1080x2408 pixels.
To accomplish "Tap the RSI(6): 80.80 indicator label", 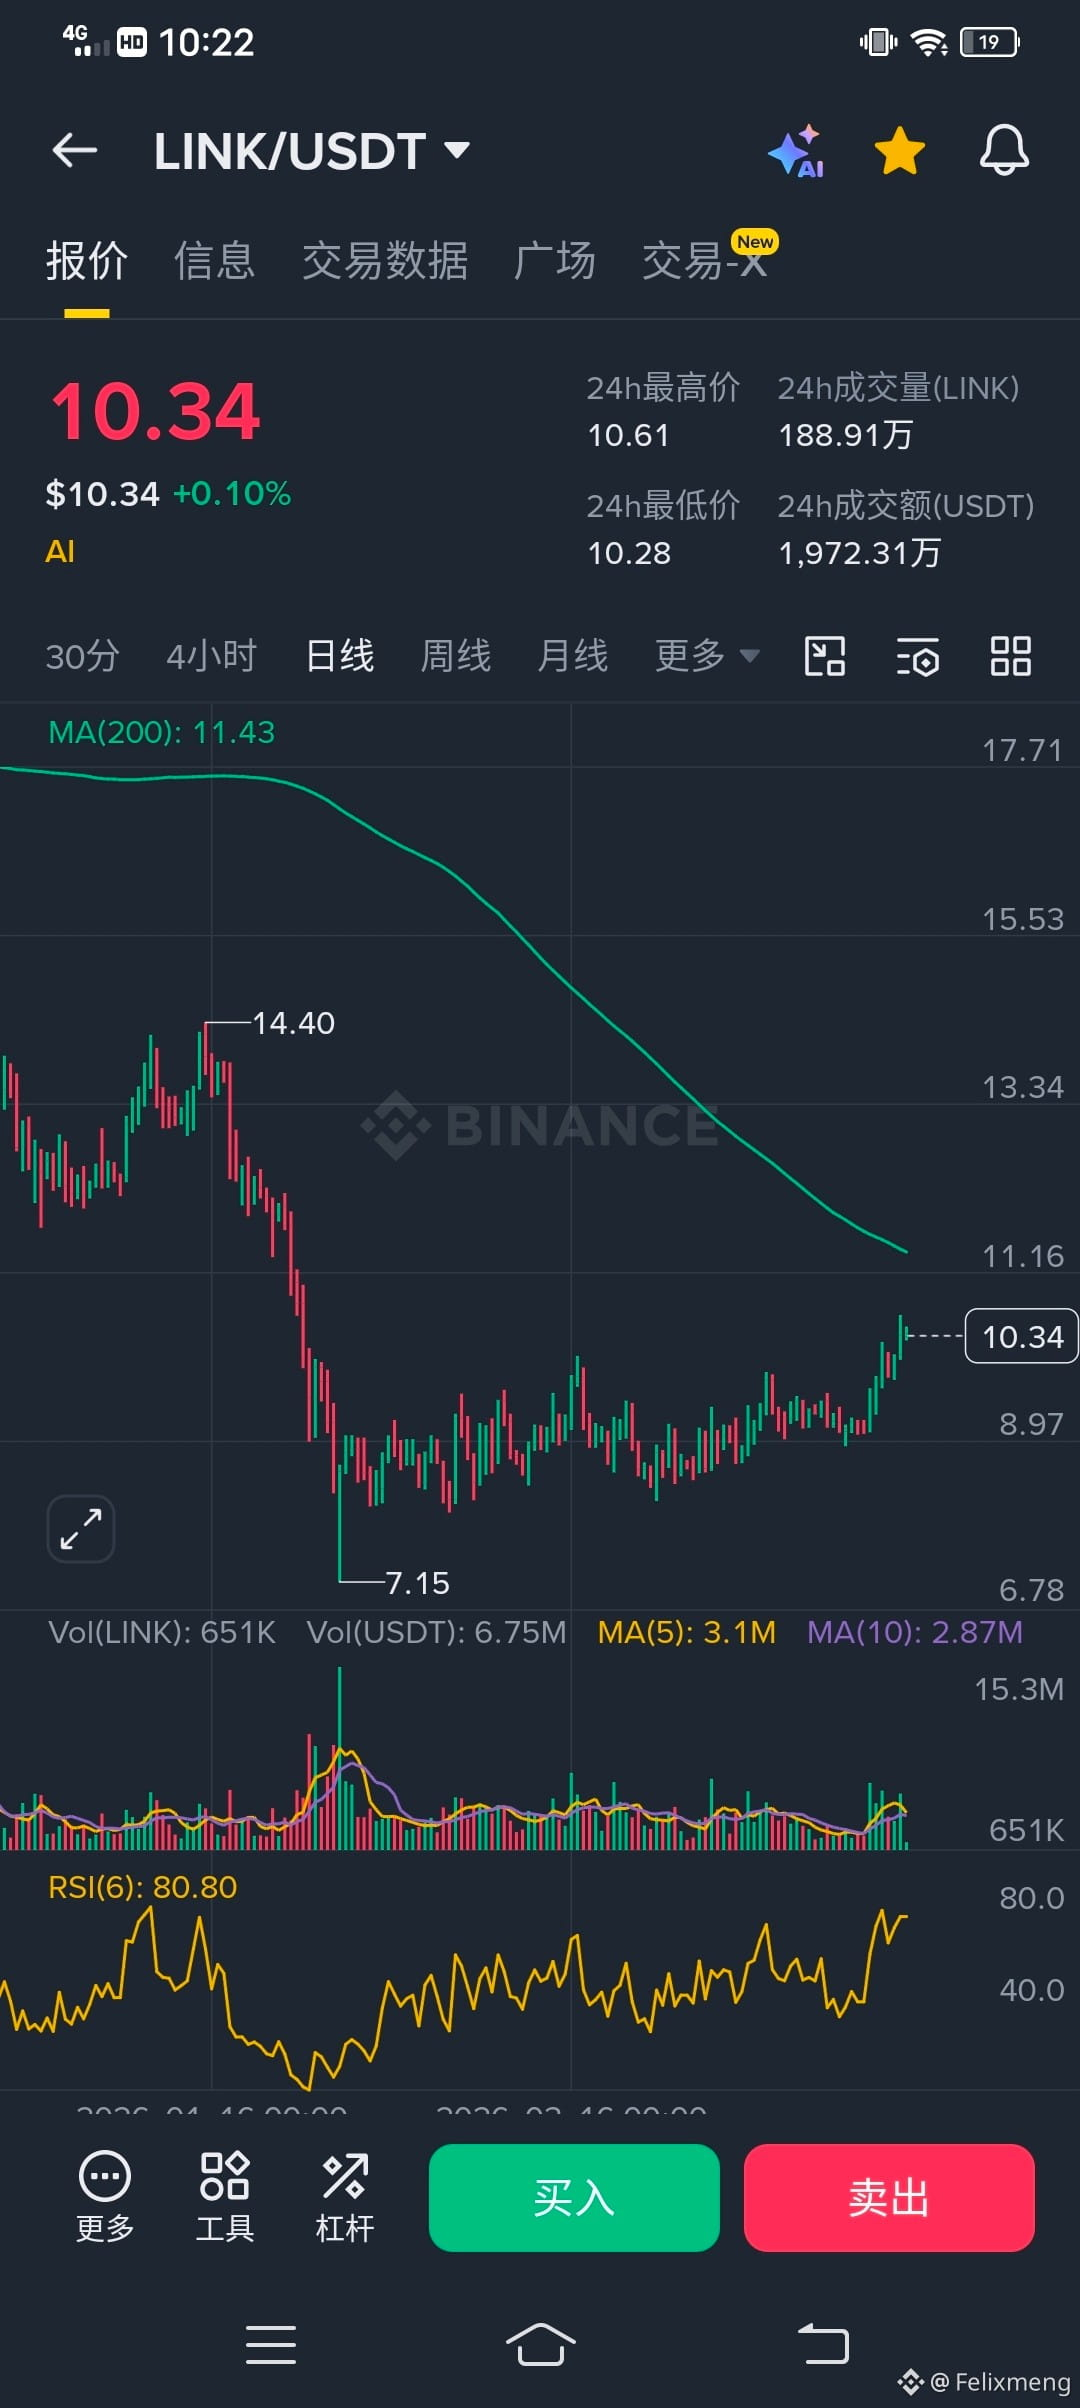I will click(143, 1887).
